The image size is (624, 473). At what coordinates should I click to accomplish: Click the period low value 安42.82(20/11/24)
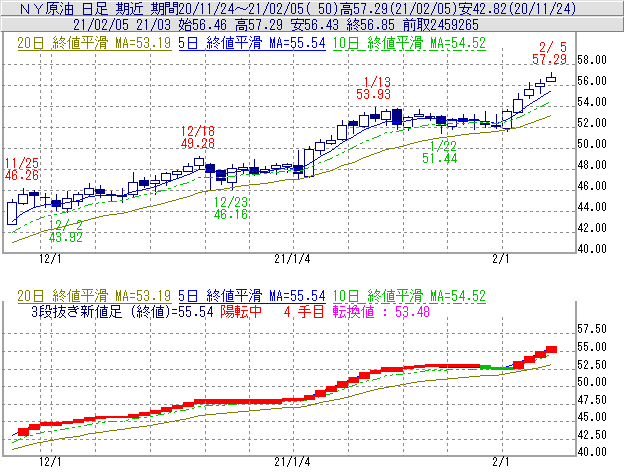517,9
